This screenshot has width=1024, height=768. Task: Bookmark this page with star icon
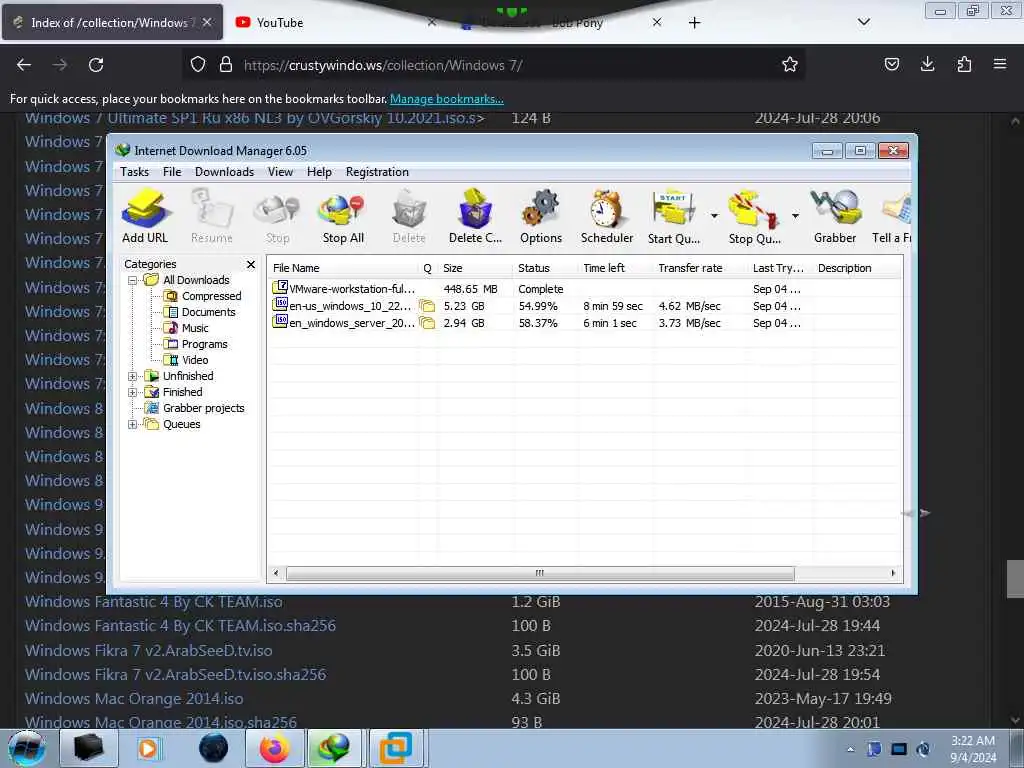(x=790, y=65)
